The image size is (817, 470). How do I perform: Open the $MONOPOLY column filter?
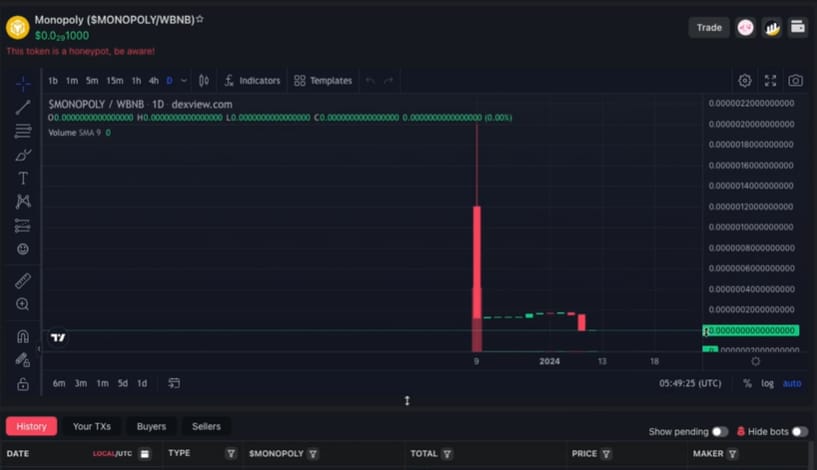pos(313,454)
